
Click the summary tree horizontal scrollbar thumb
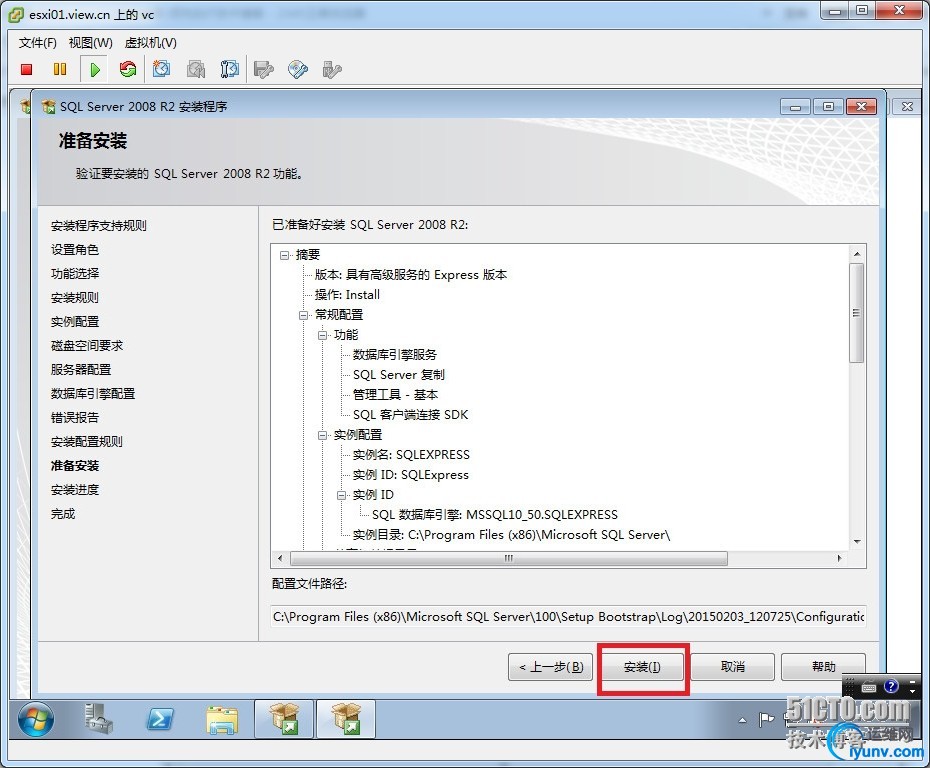coord(508,558)
